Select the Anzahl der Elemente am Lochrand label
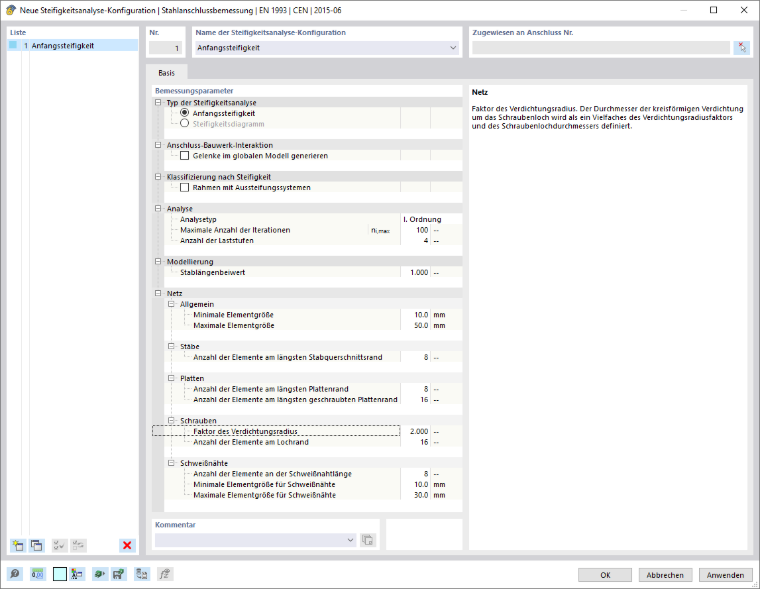 pyautogui.click(x=251, y=442)
